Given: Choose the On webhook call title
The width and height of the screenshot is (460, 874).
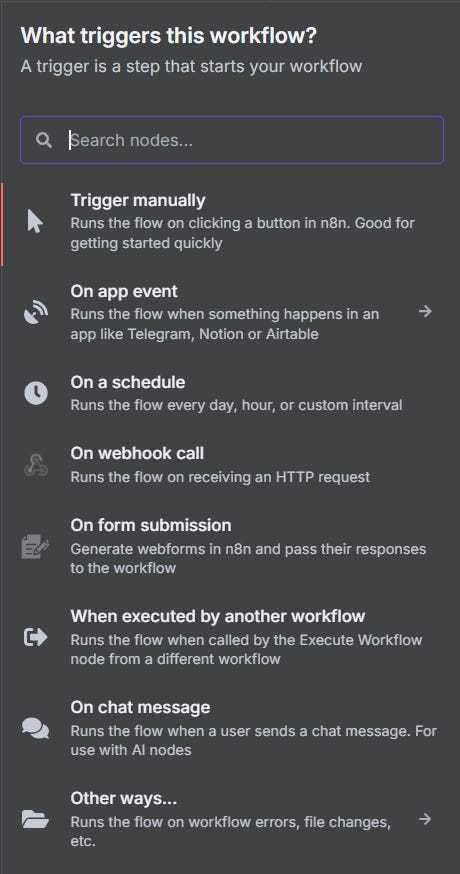Looking at the screenshot, I should (x=137, y=453).
